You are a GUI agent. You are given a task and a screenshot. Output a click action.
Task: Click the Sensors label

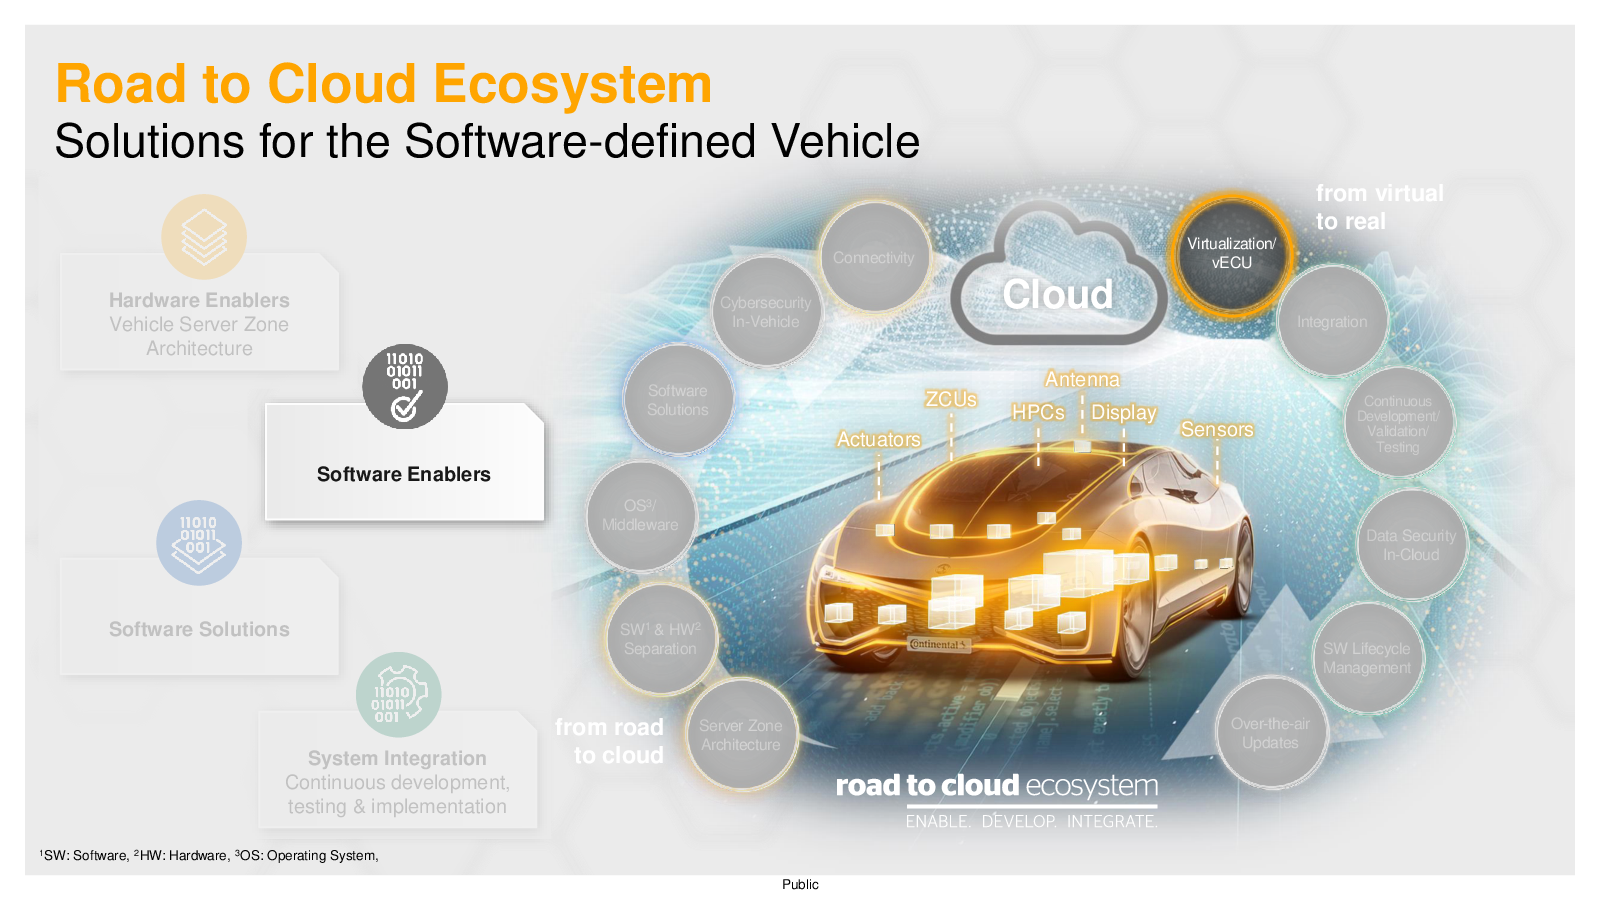pyautogui.click(x=1217, y=429)
